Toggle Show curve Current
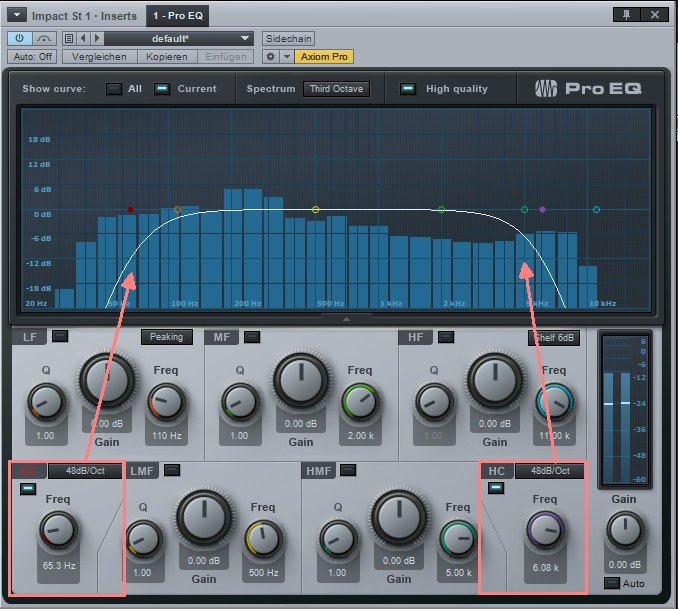 pyautogui.click(x=162, y=89)
